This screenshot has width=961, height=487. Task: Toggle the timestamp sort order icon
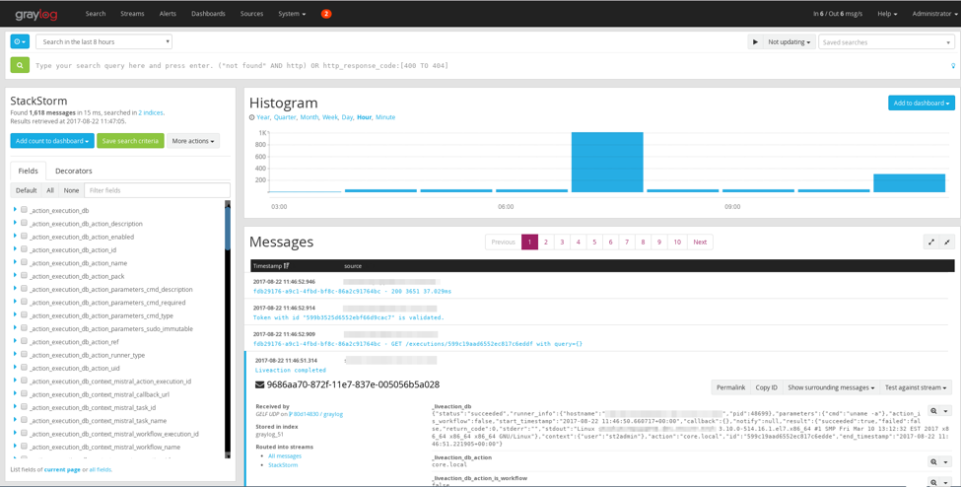point(286,266)
